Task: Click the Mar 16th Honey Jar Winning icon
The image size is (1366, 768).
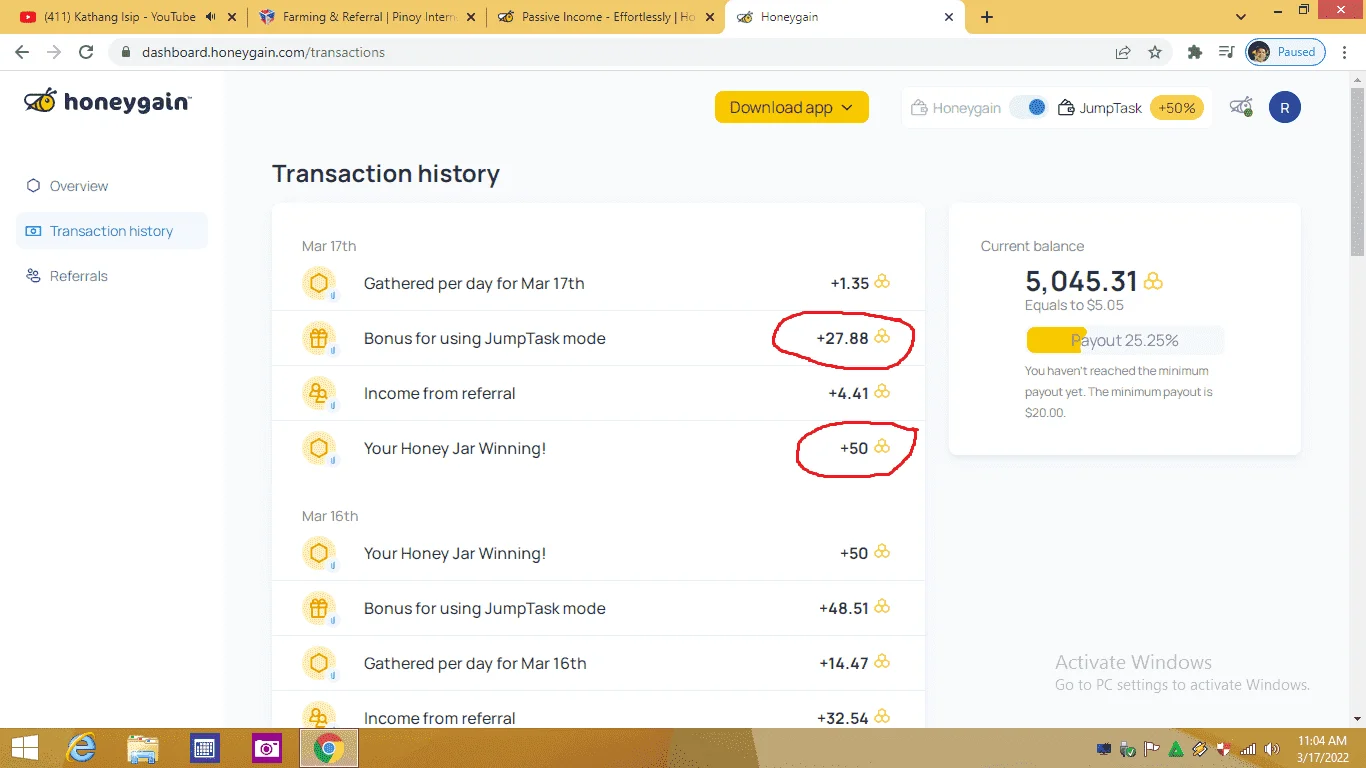Action: click(319, 554)
